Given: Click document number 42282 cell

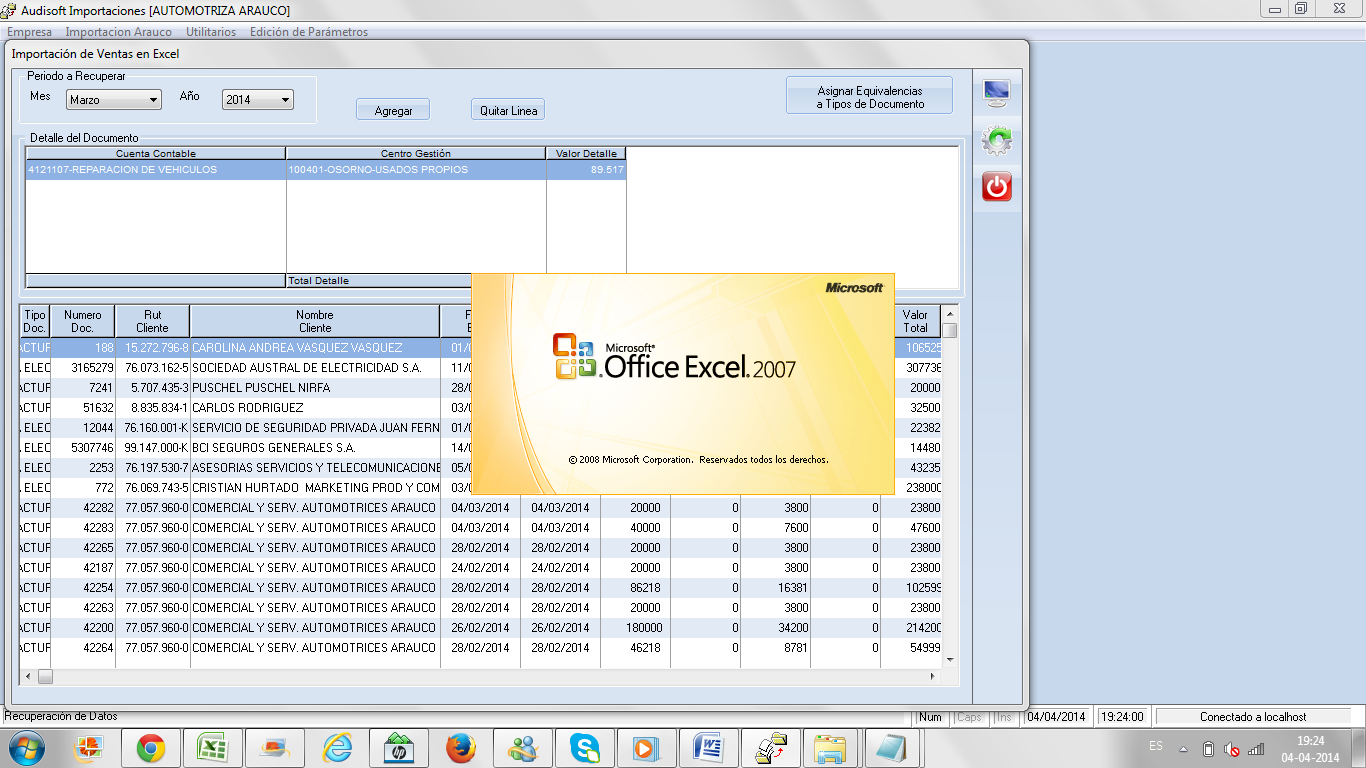Looking at the screenshot, I should pyautogui.click(x=83, y=508).
